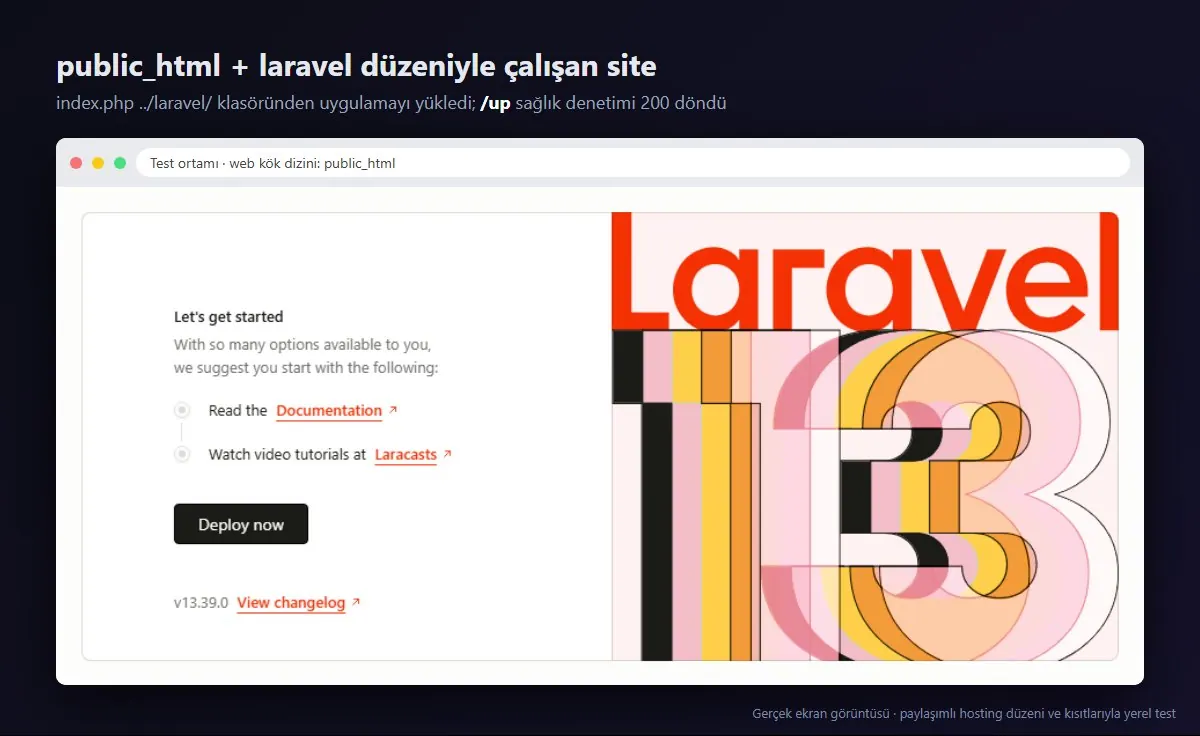1200x736 pixels.
Task: Open the Laracasts link
Action: 406,455
